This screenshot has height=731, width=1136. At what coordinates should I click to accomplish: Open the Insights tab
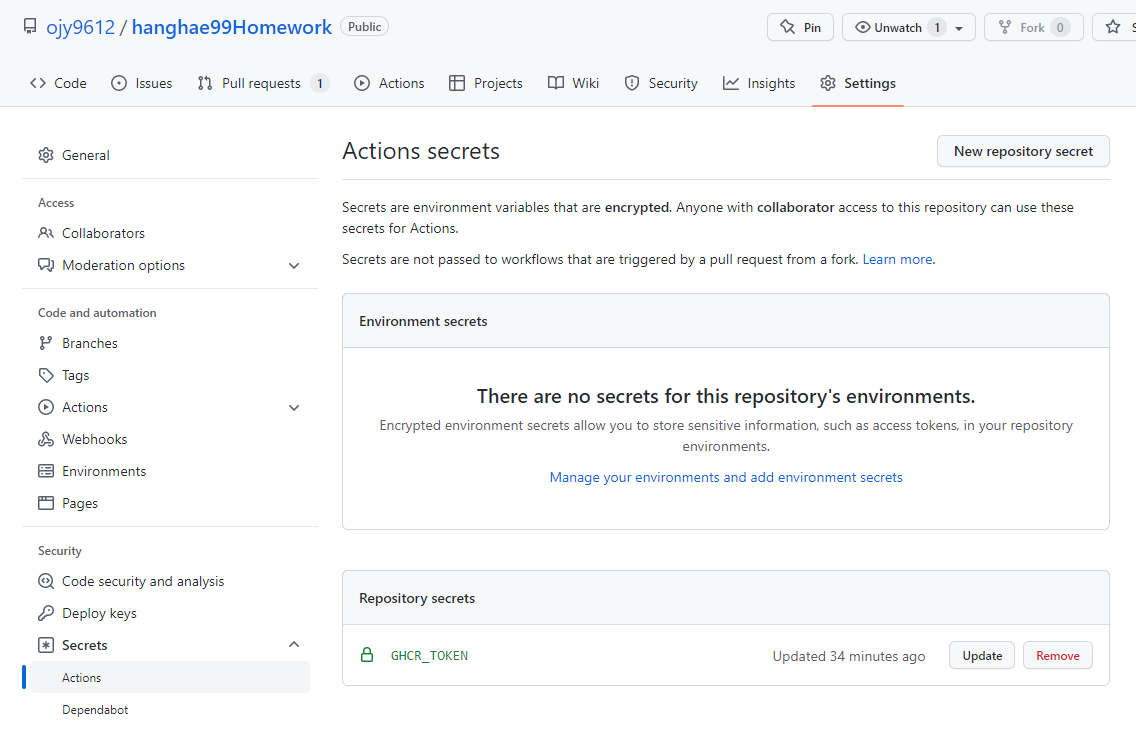point(759,83)
